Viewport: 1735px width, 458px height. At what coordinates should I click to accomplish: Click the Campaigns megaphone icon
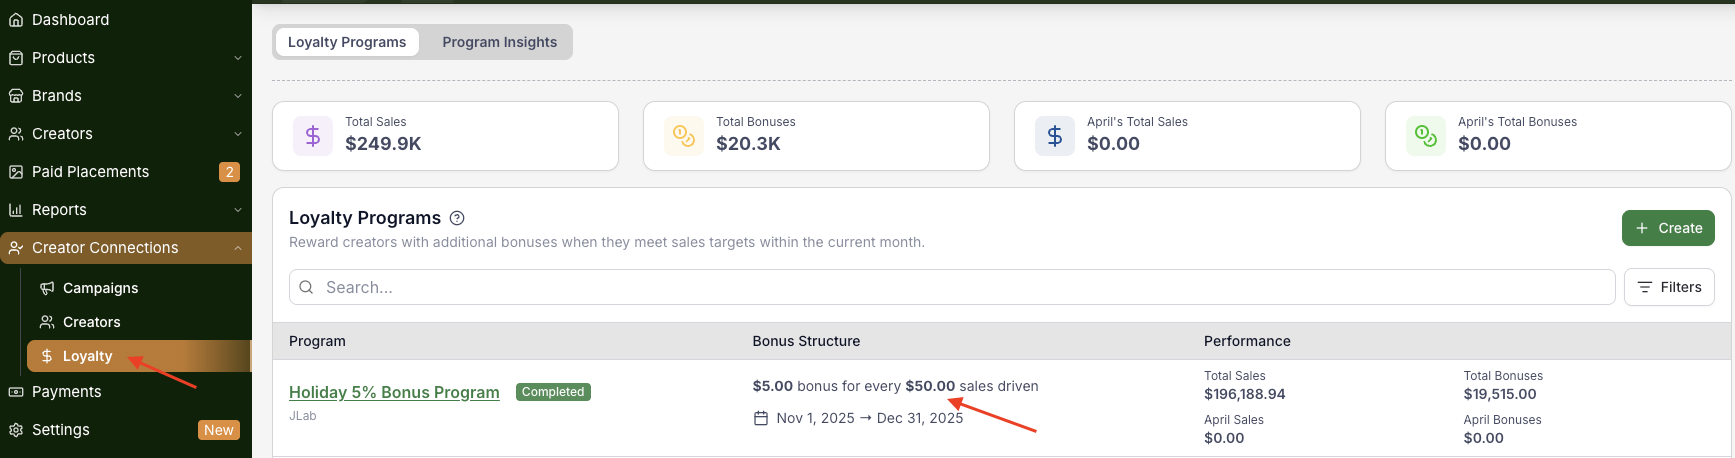(x=47, y=288)
